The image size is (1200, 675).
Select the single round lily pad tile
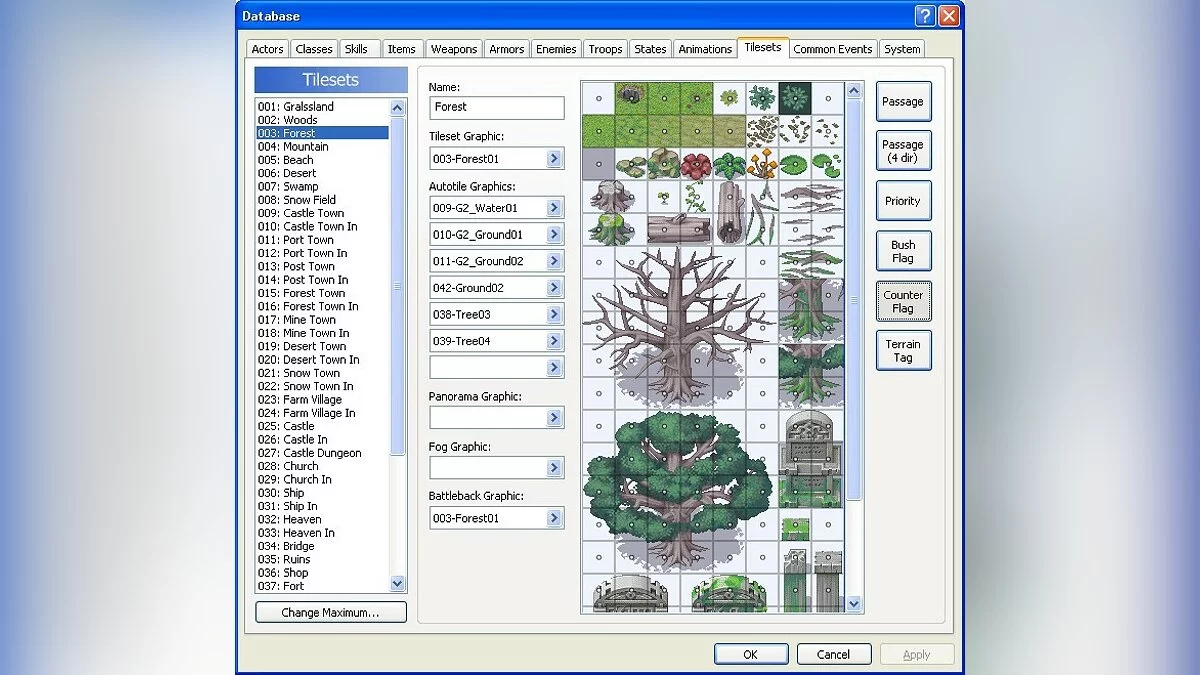795,163
